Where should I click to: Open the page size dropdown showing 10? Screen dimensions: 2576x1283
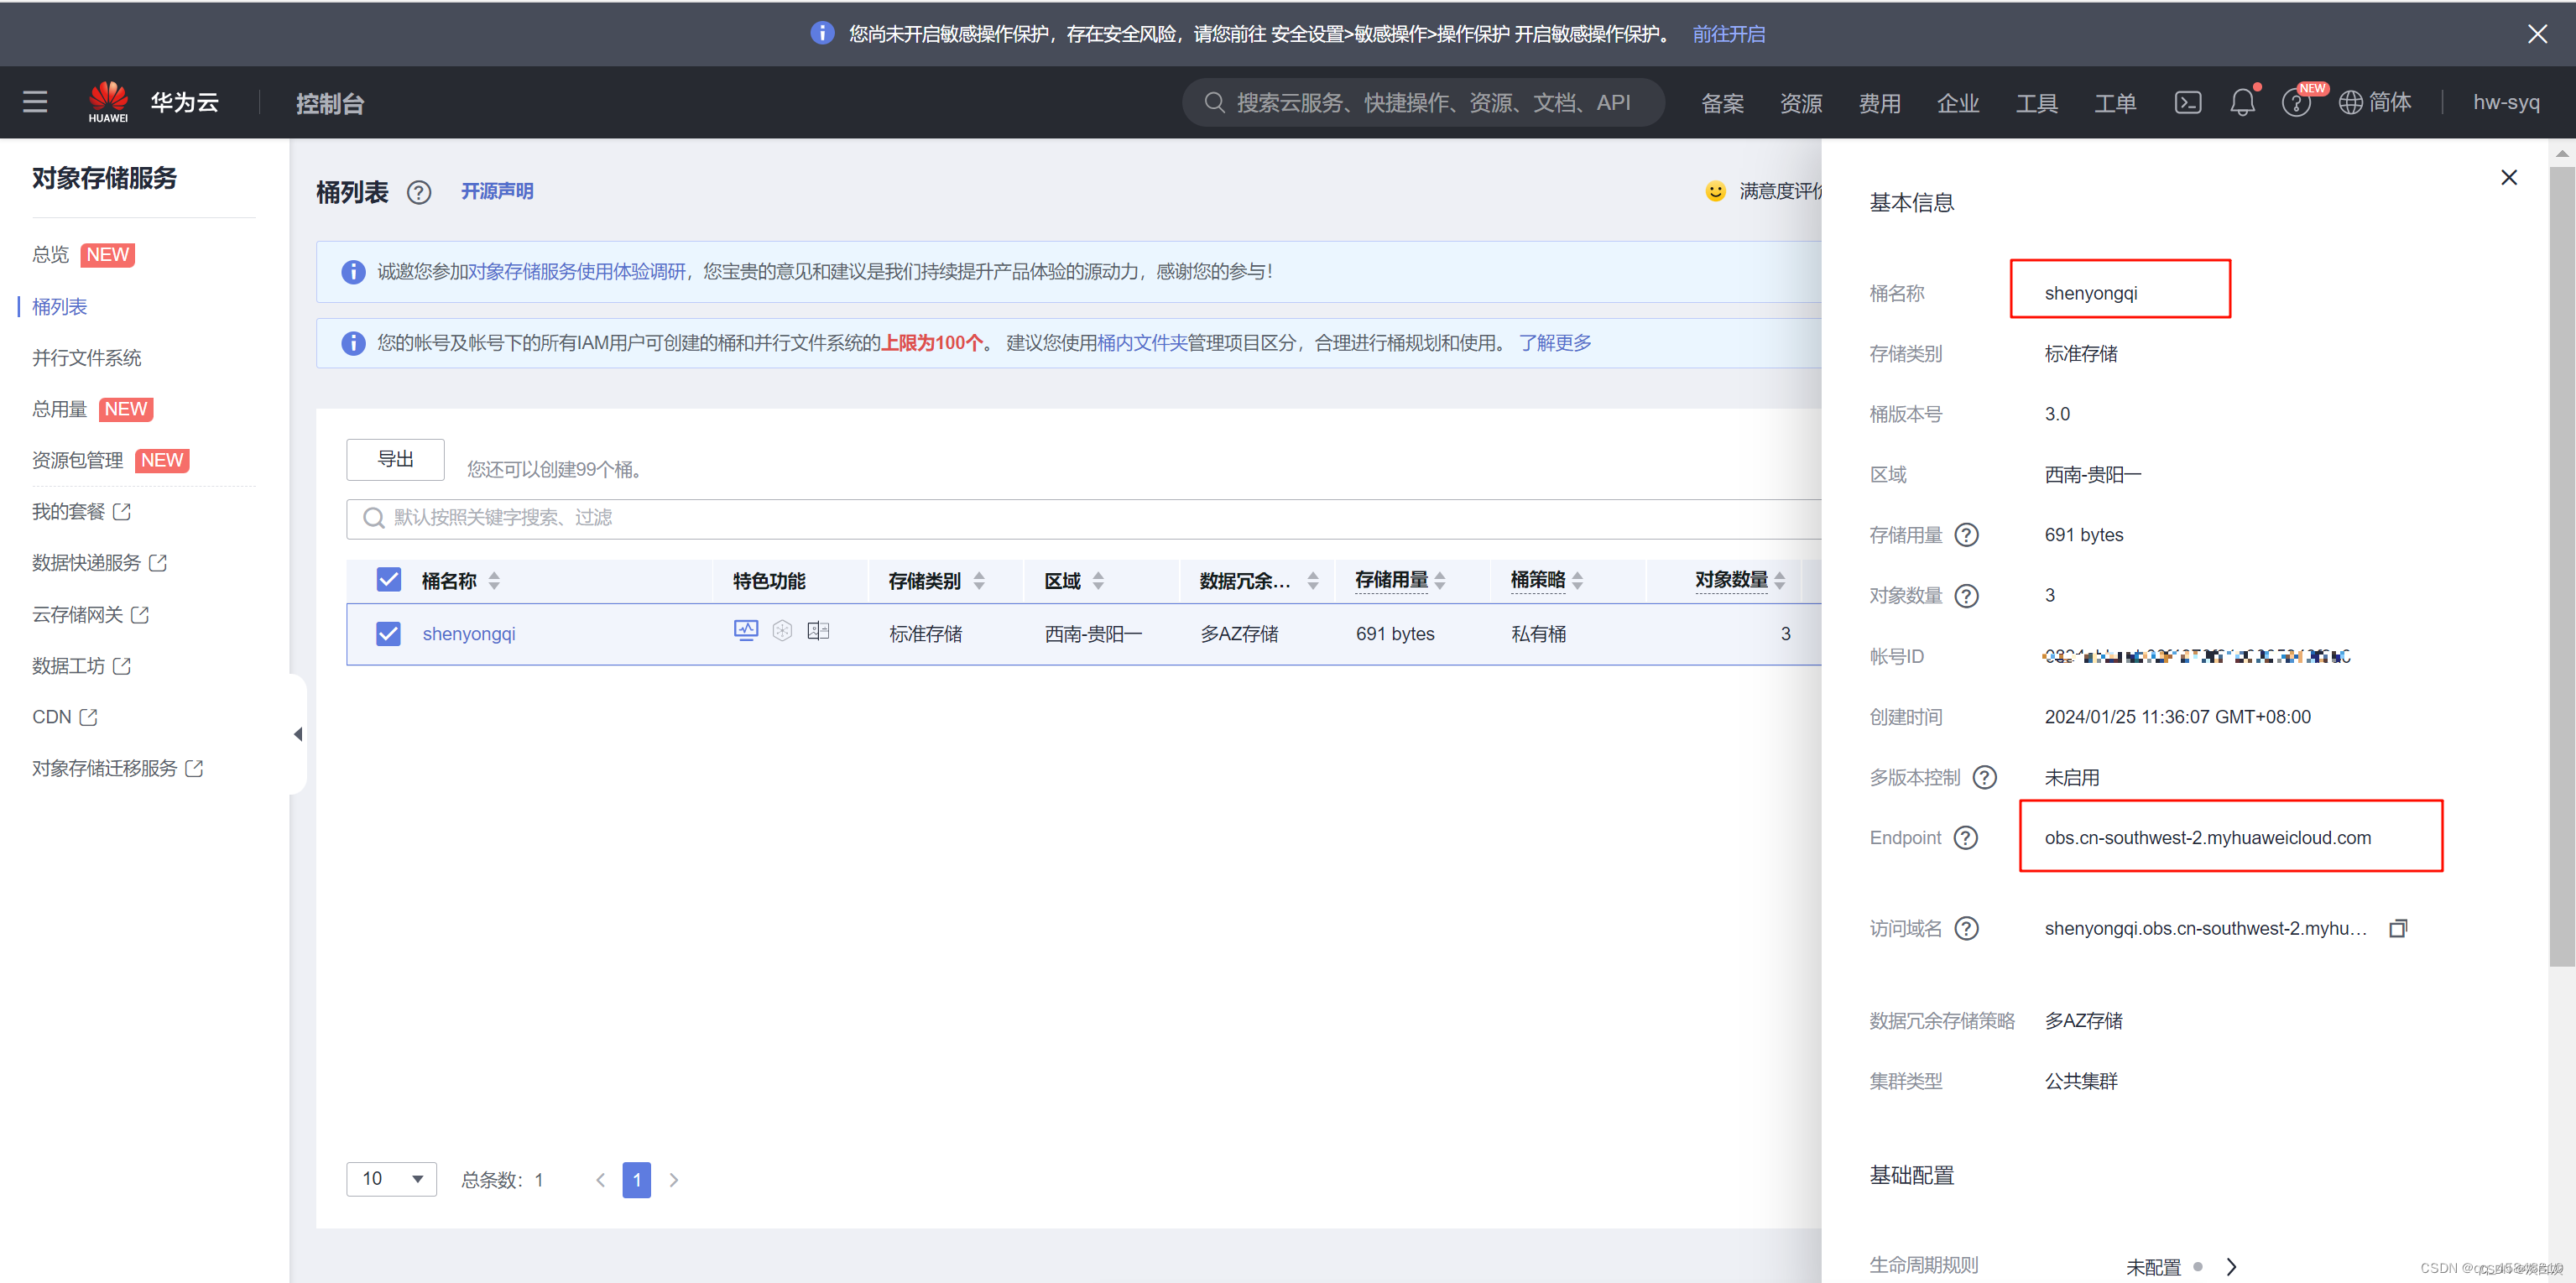391,1179
